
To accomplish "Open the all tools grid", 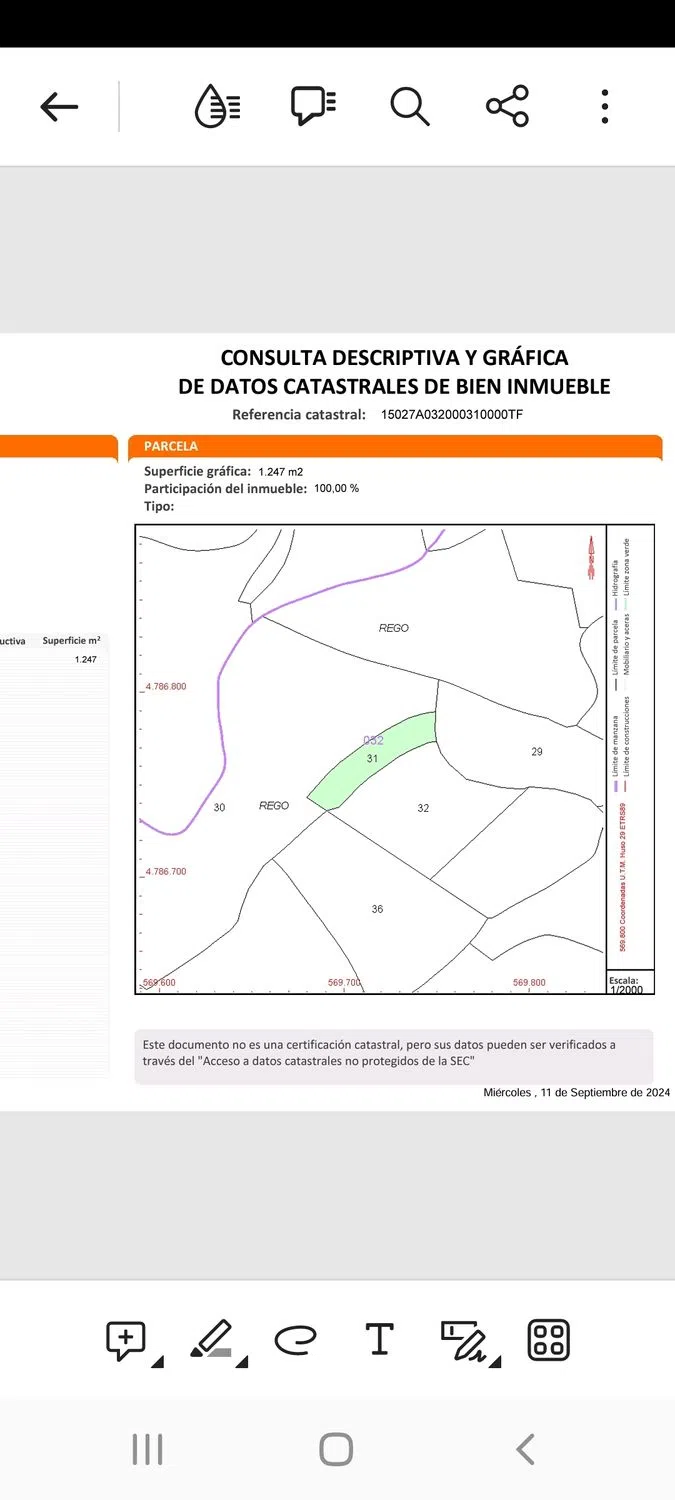I will coord(548,1340).
